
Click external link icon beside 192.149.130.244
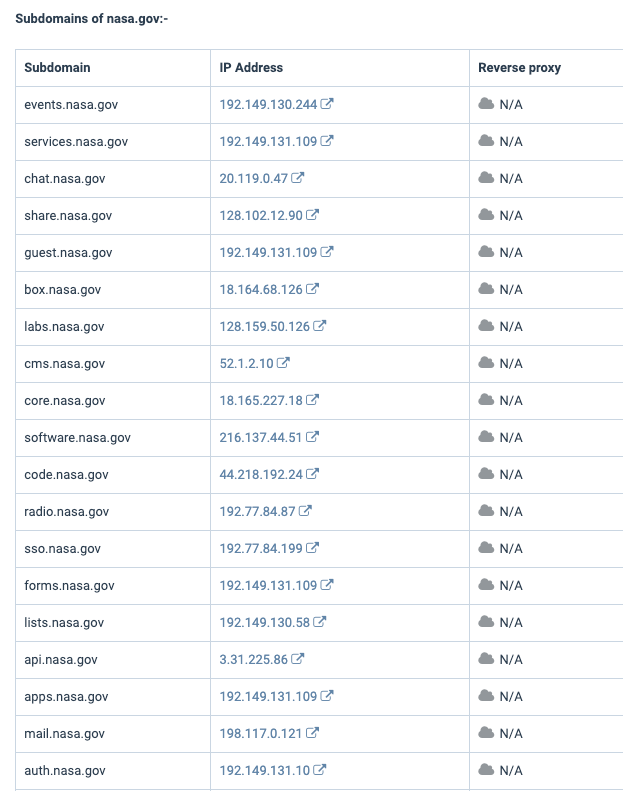tap(327, 104)
